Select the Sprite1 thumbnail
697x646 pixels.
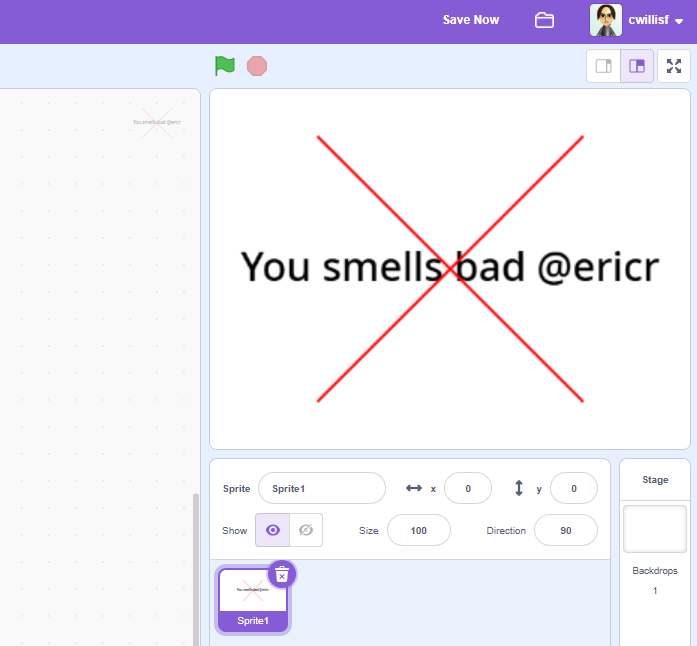(x=253, y=600)
